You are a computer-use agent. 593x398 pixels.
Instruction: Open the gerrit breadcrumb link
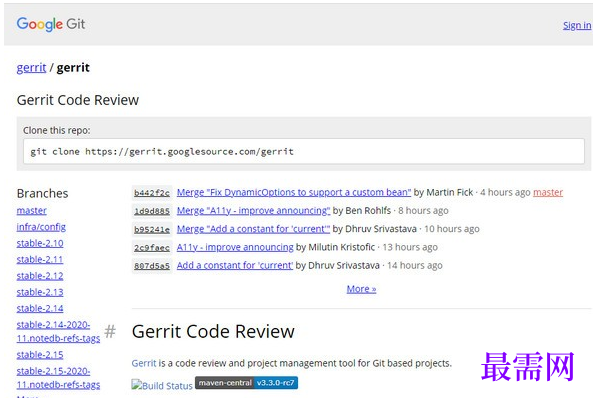[31, 68]
